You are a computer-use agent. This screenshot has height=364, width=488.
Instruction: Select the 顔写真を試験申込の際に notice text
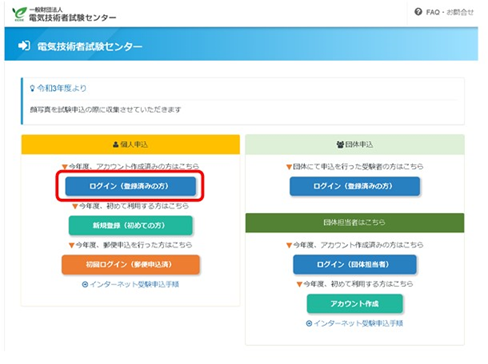coord(105,110)
